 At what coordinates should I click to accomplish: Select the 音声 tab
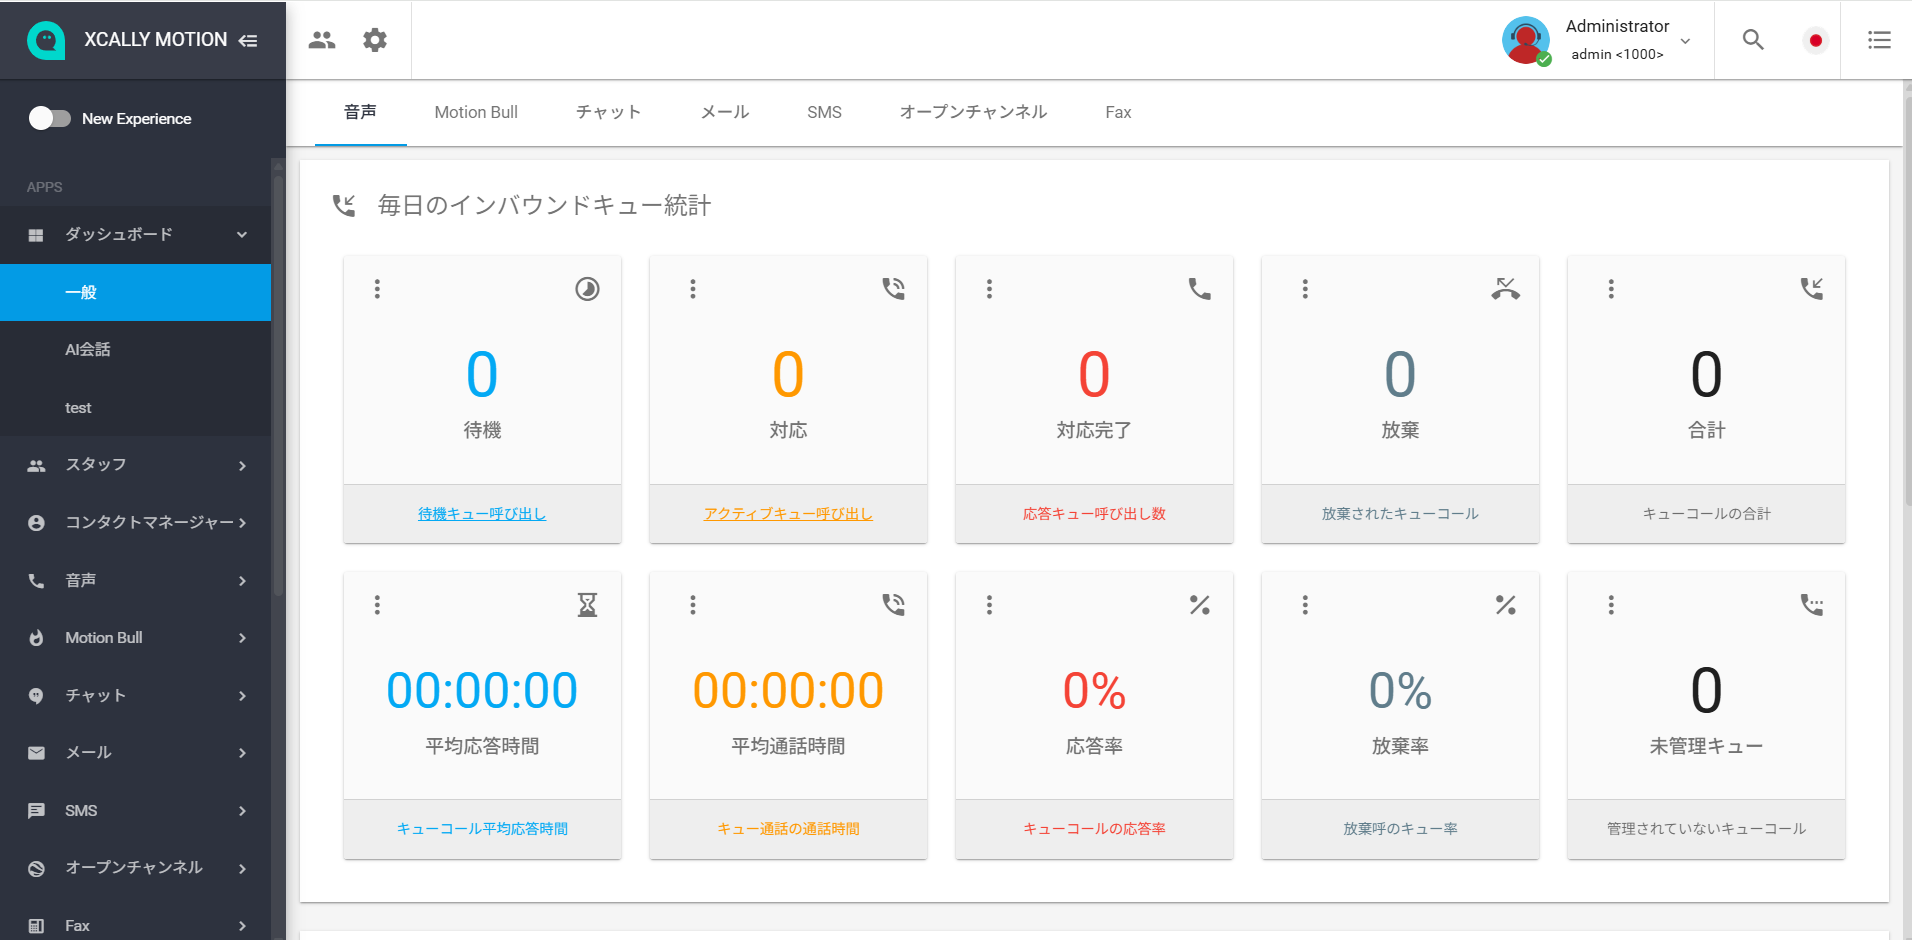click(x=360, y=113)
